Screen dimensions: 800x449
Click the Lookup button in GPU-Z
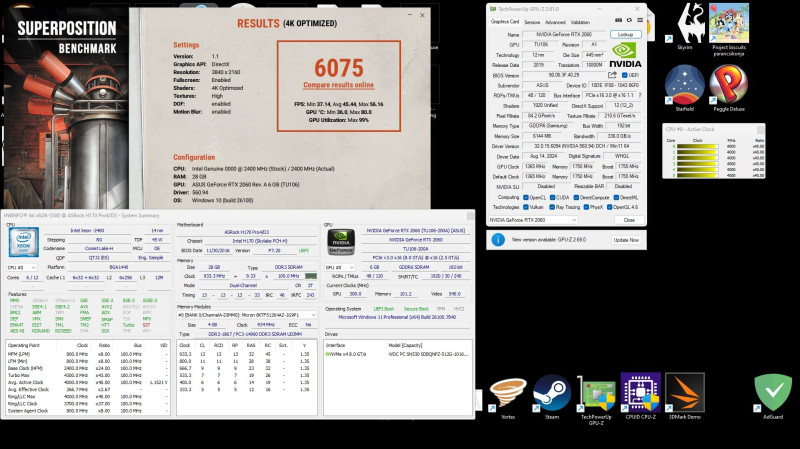626,34
